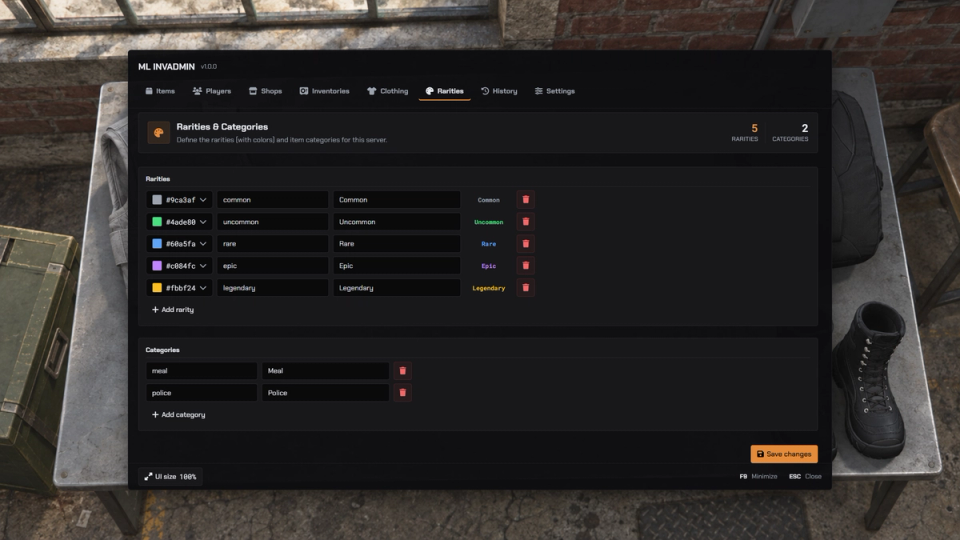Click the palette icon beside Rarities & Categories
The height and width of the screenshot is (540, 960).
coord(159,133)
